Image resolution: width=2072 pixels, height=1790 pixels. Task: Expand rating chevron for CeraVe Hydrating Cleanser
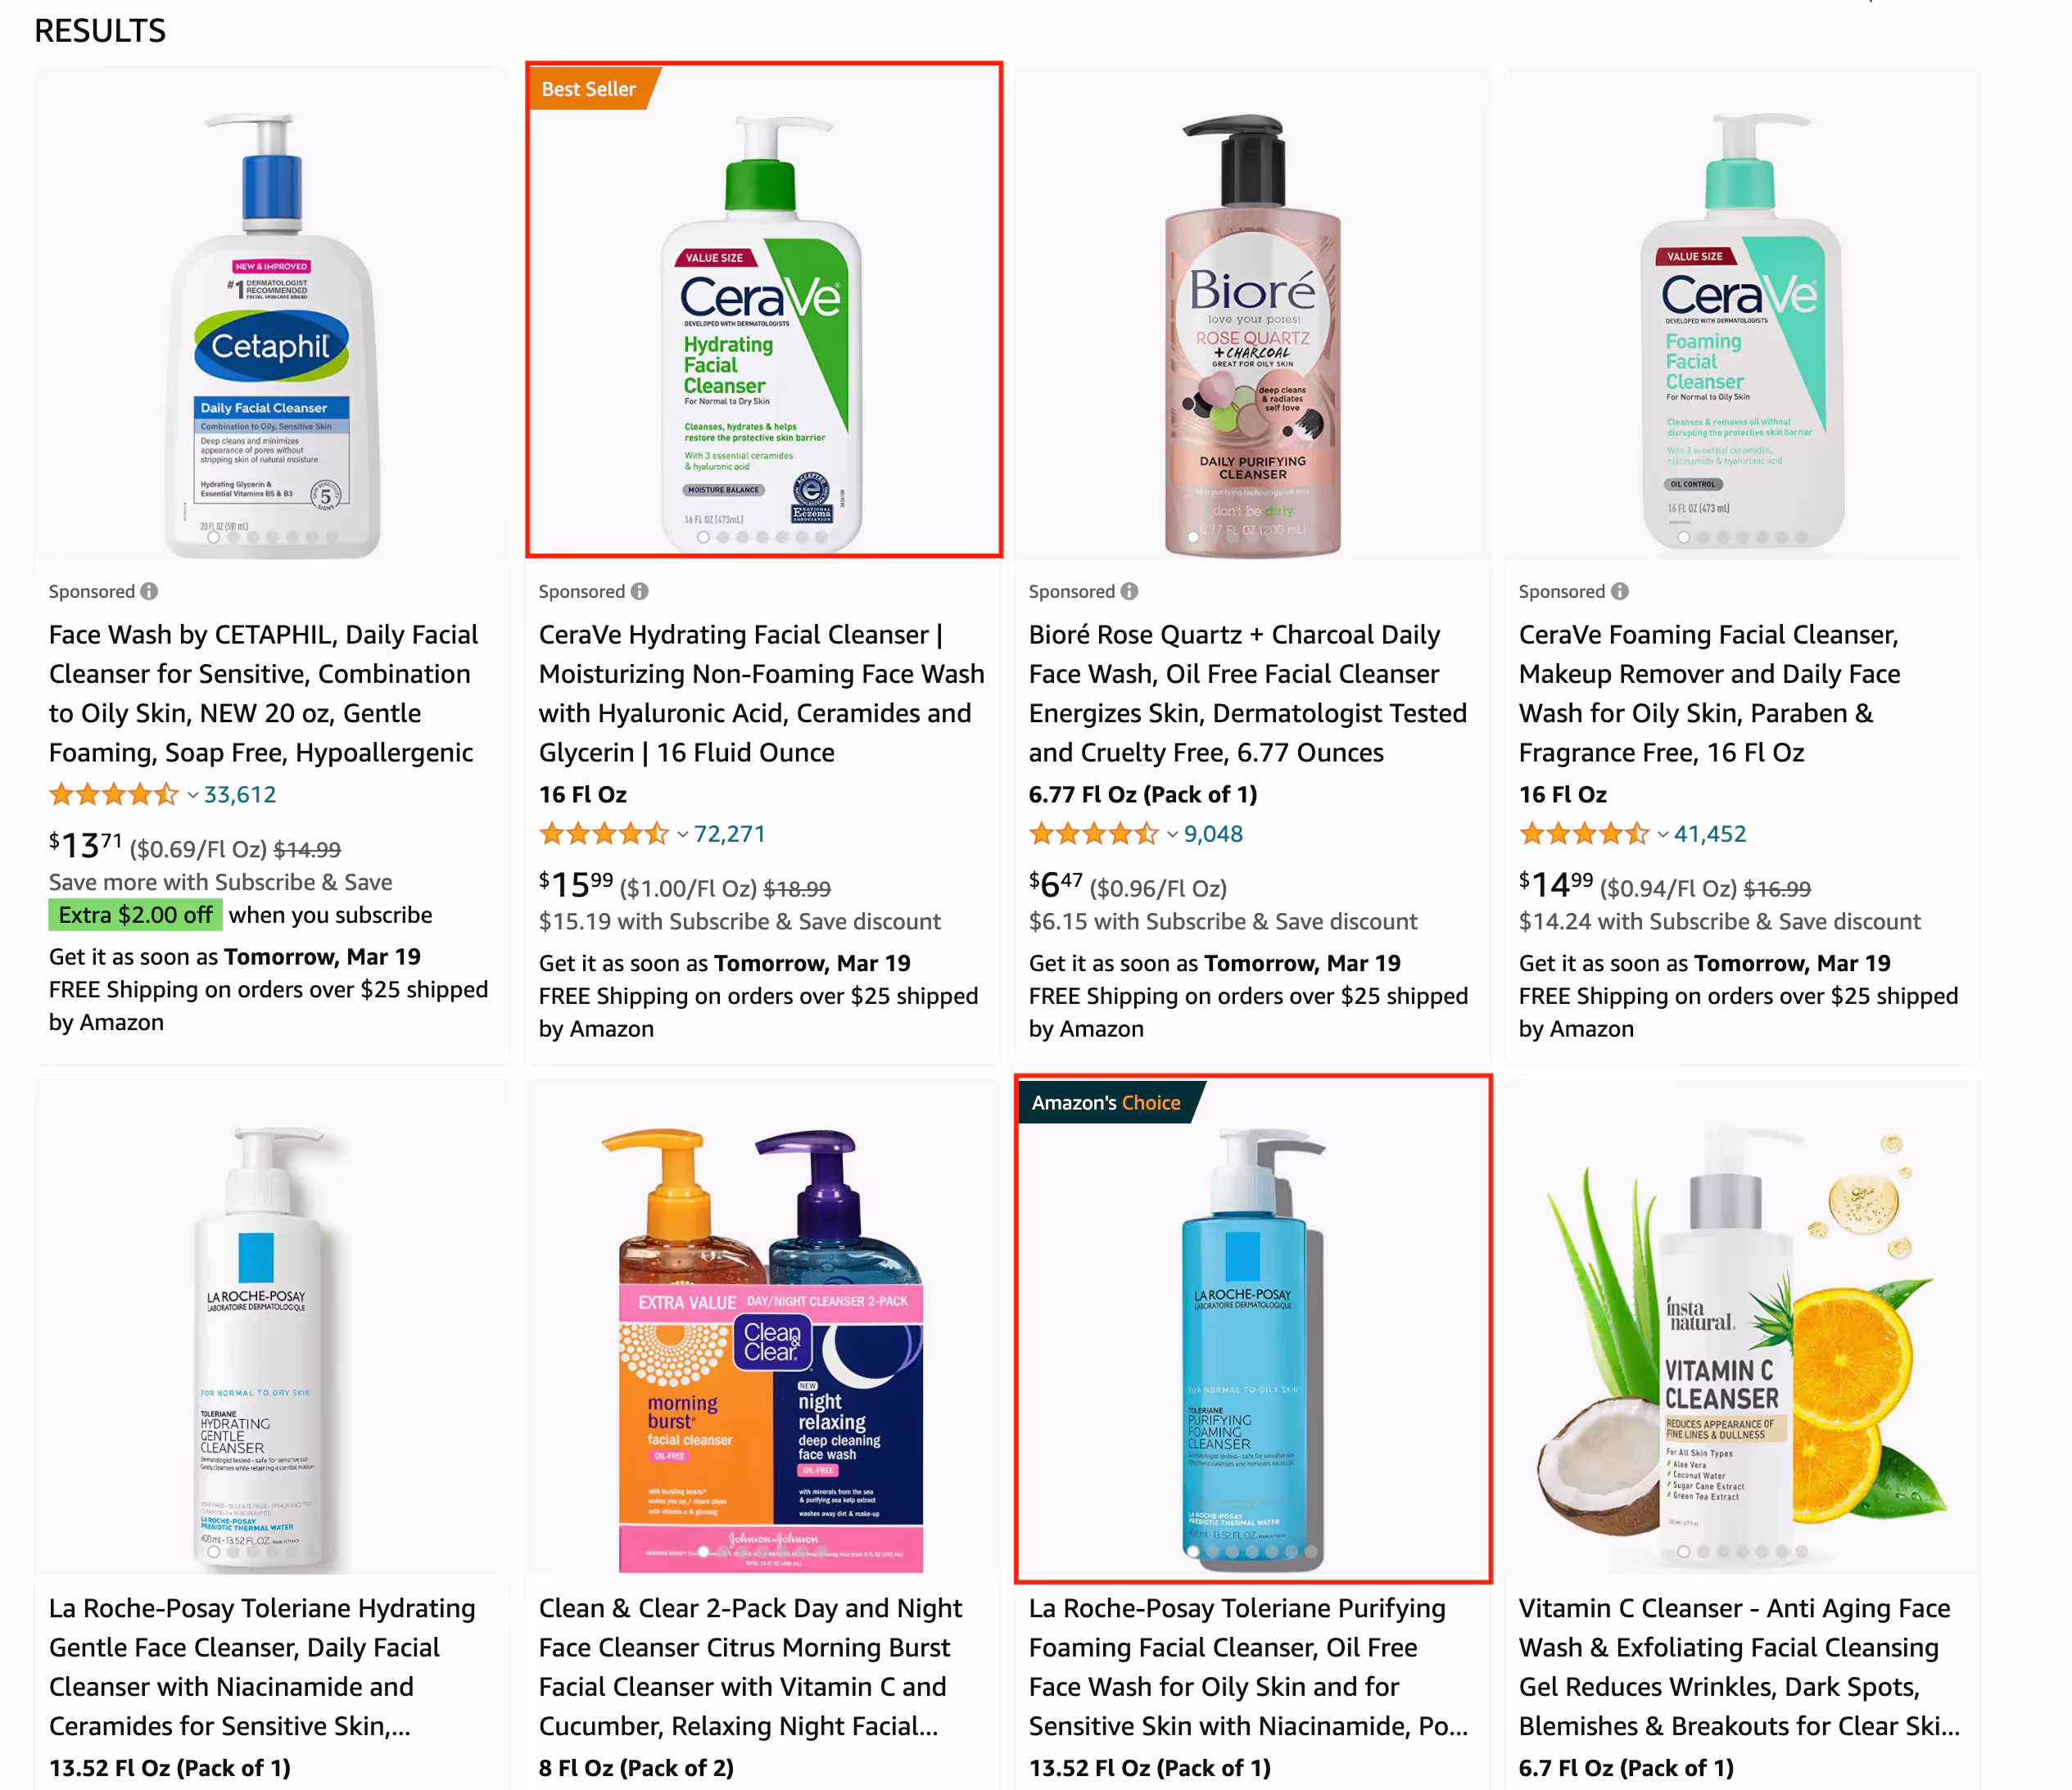tap(682, 835)
